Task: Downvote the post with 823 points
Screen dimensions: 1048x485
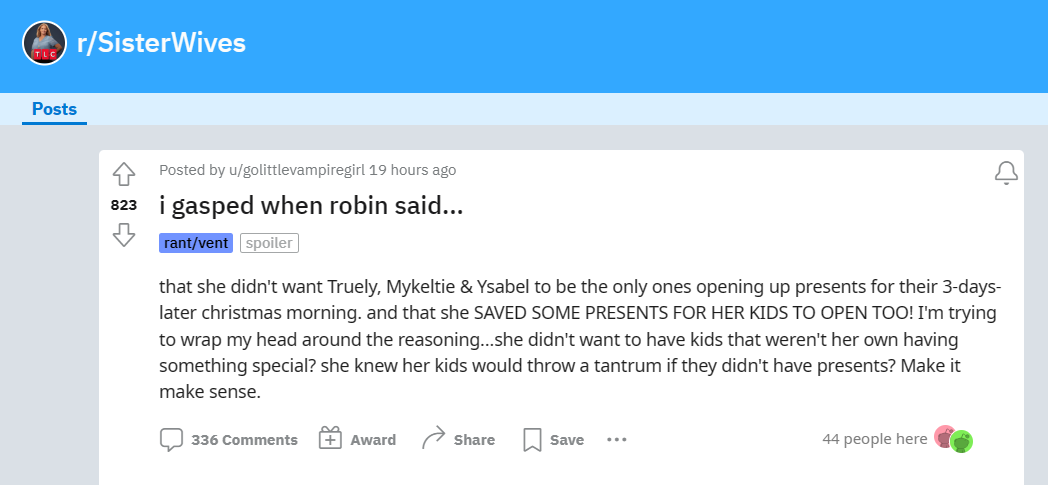Action: (x=123, y=235)
